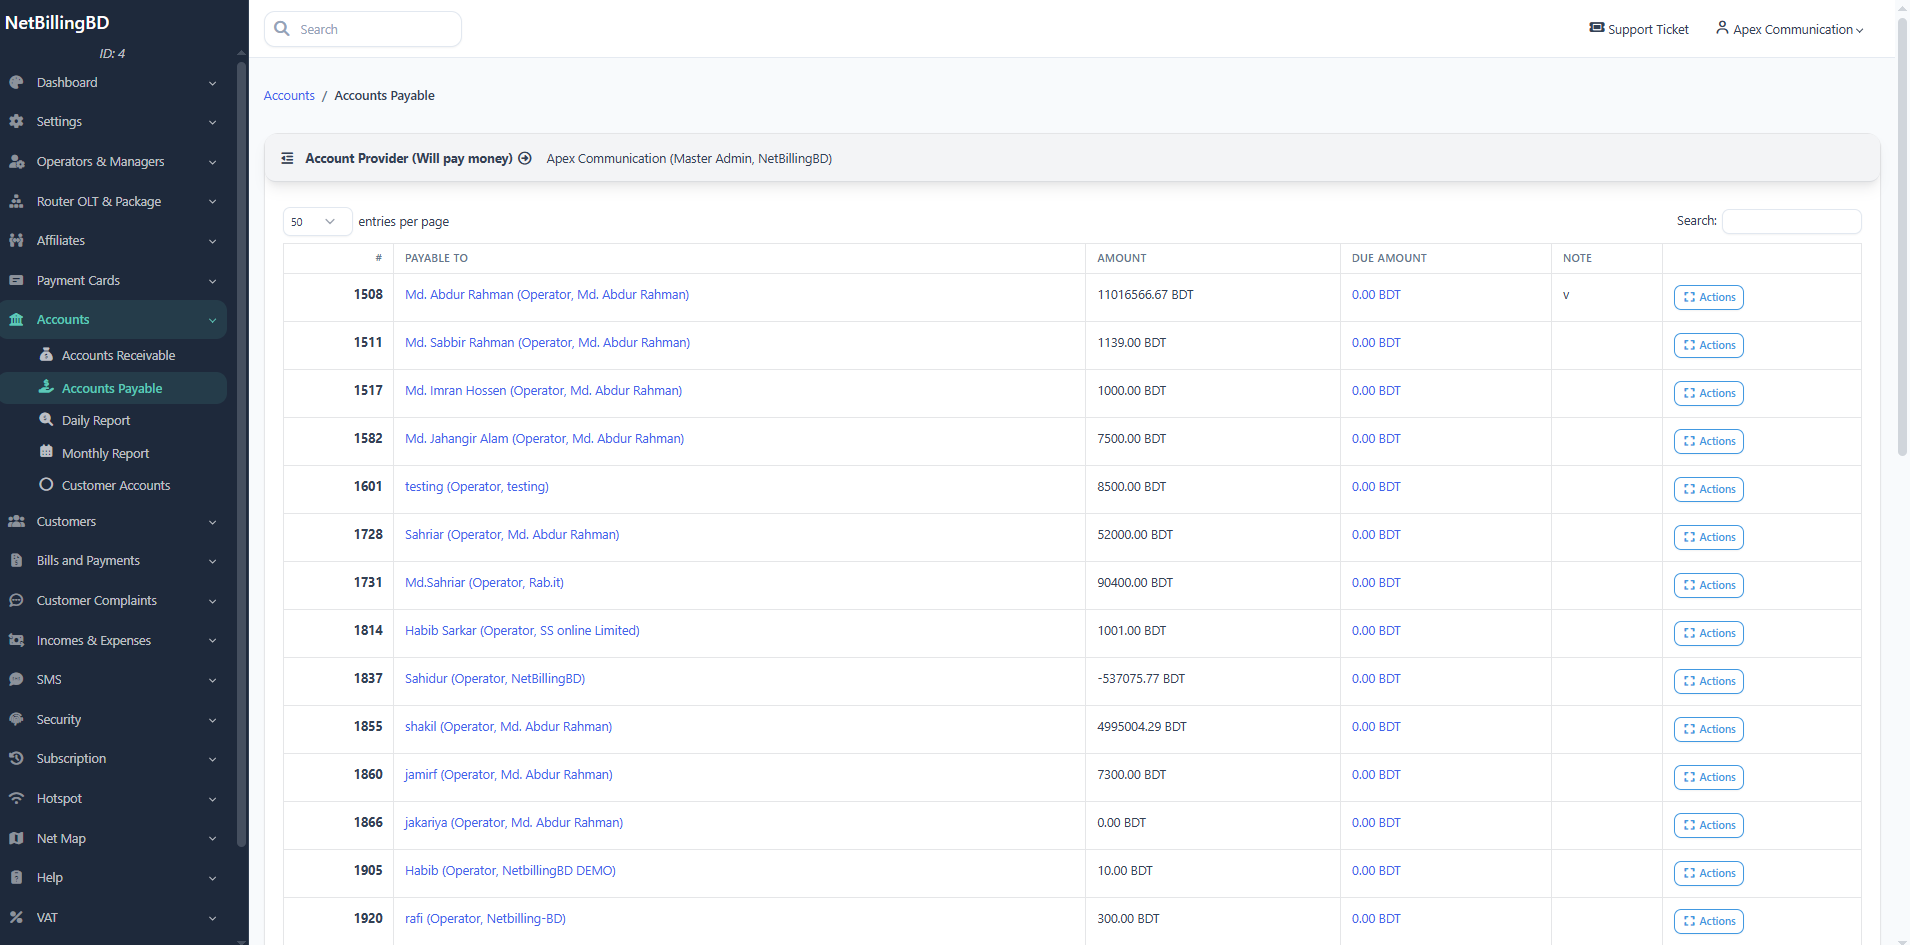Screen dimensions: 1910x945
Task: Open Md. Sabbir Rahman payable link
Action: 547,342
